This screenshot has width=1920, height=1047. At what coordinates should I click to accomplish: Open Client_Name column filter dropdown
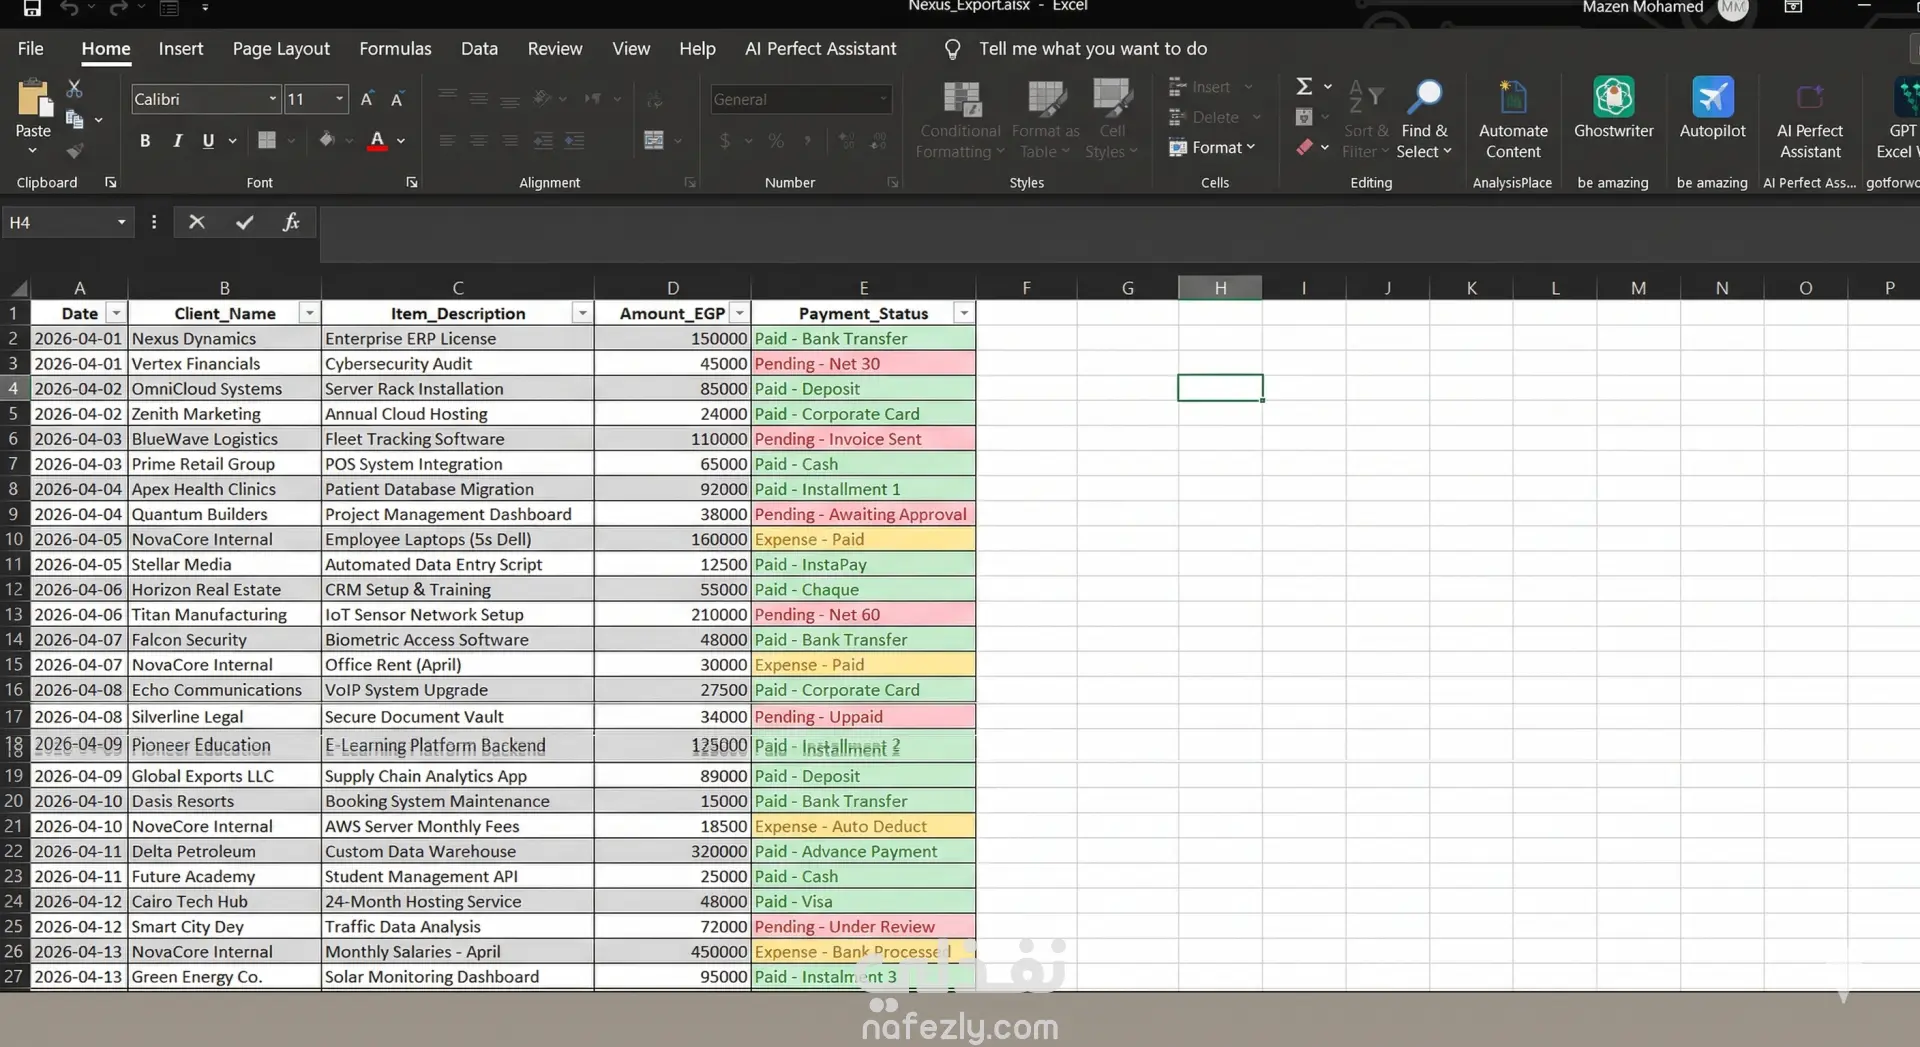(x=309, y=314)
